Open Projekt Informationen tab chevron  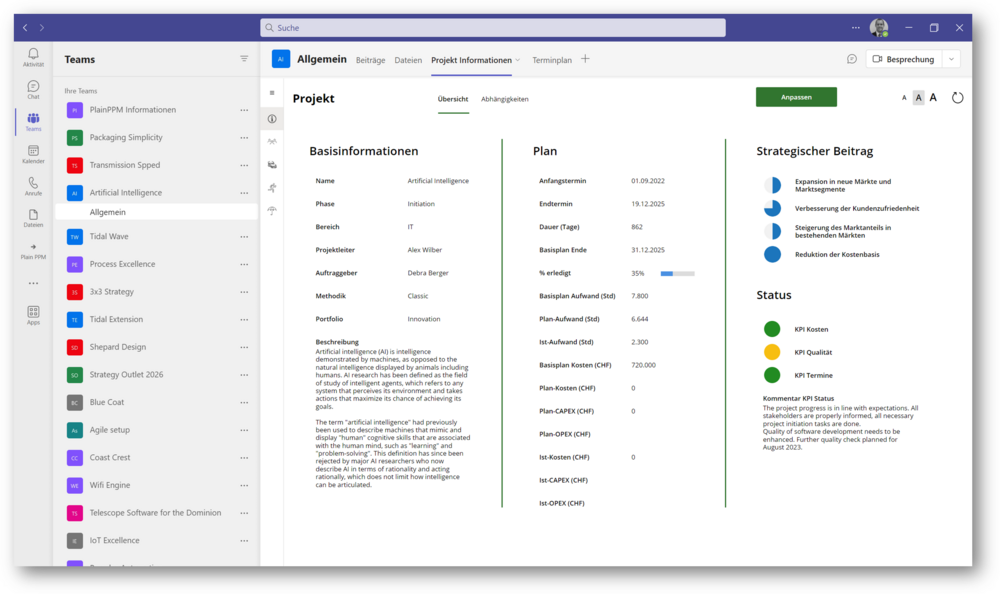518,61
